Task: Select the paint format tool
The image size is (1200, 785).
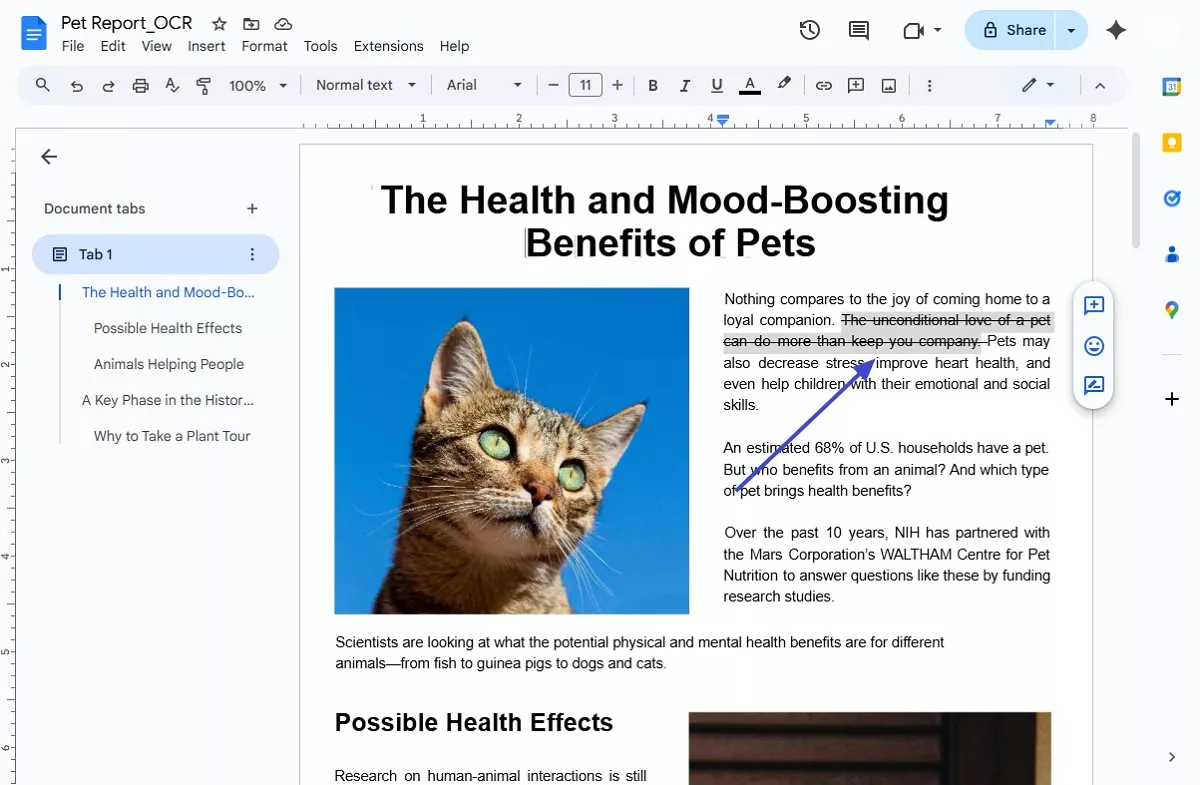Action: click(203, 85)
